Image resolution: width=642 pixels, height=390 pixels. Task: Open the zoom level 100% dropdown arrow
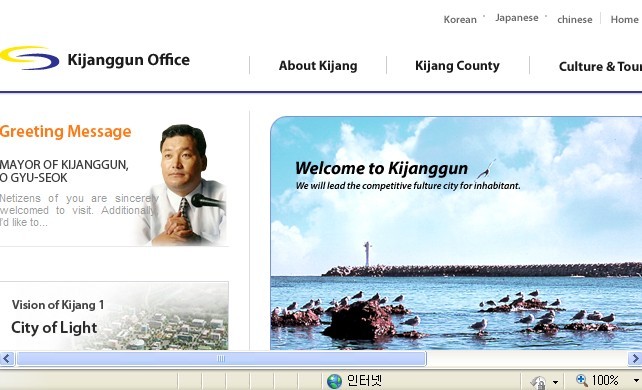636,381
